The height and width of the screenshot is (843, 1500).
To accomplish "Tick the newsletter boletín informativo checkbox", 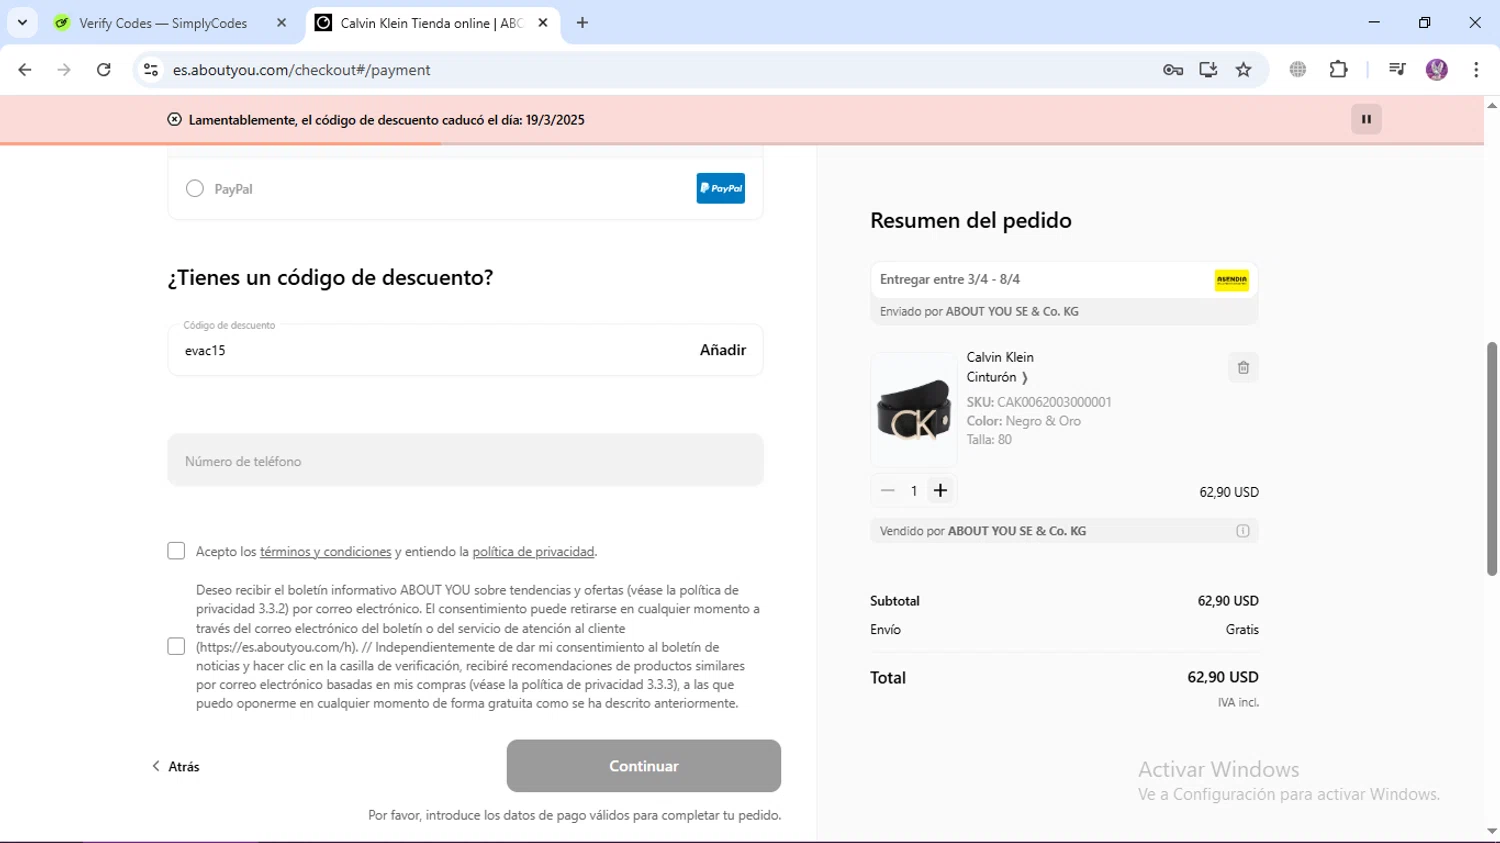I will (176, 646).
